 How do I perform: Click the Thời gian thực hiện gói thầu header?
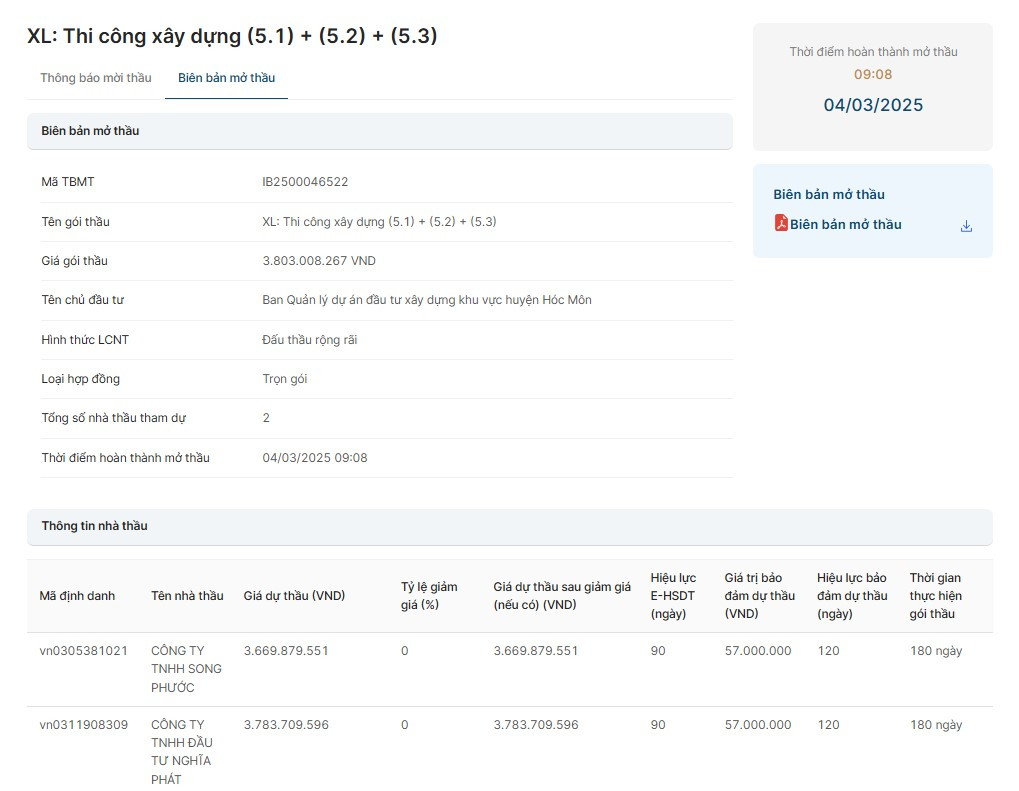point(935,596)
